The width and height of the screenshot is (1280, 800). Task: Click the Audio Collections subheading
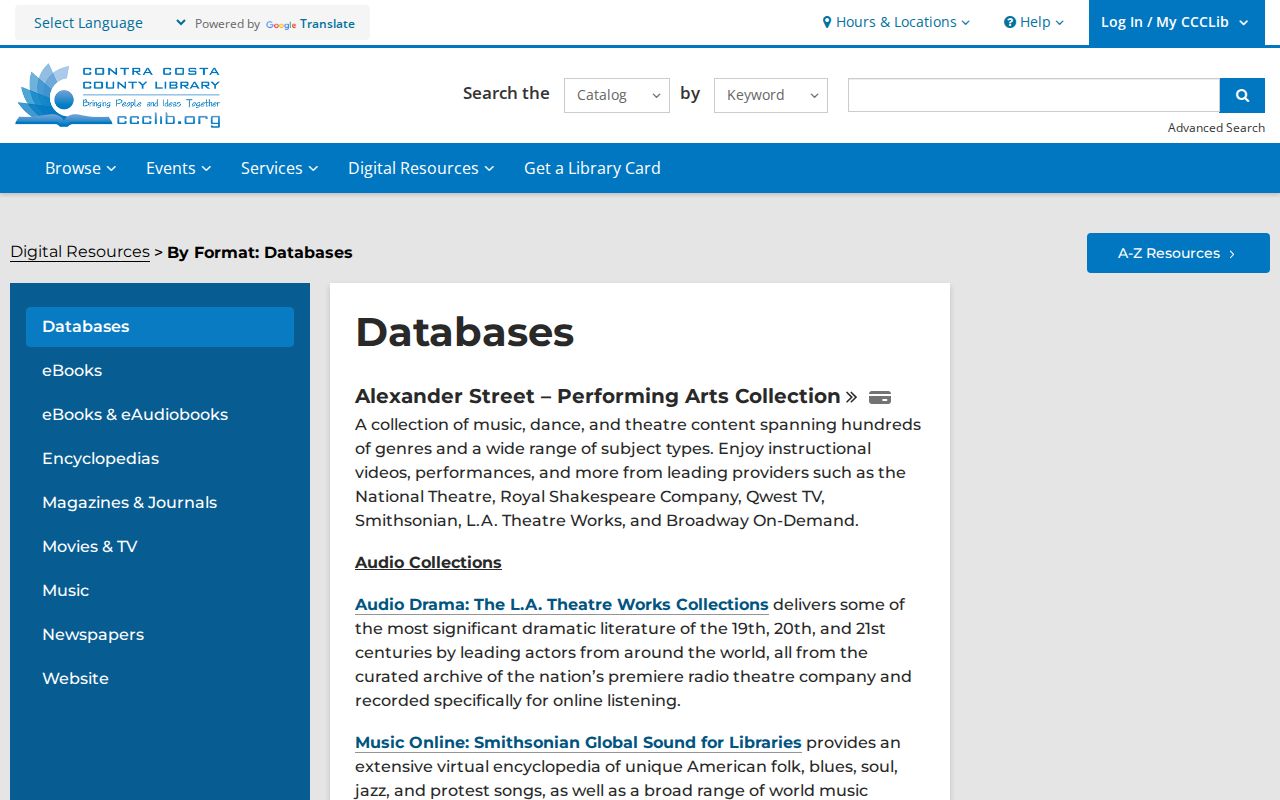(x=428, y=563)
